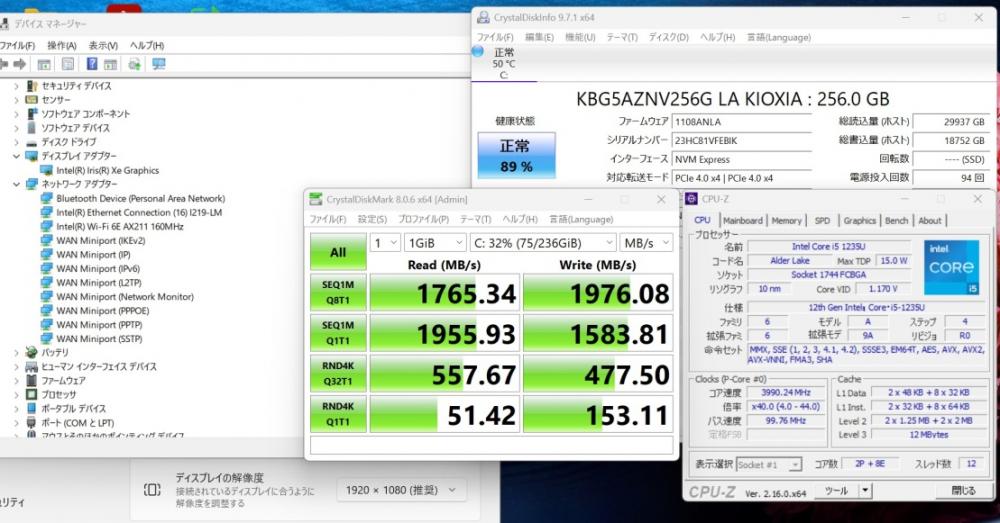Image resolution: width=1000 pixels, height=523 pixels.
Task: Click the forward arrow in Device Manager toolbar
Action: [20, 64]
